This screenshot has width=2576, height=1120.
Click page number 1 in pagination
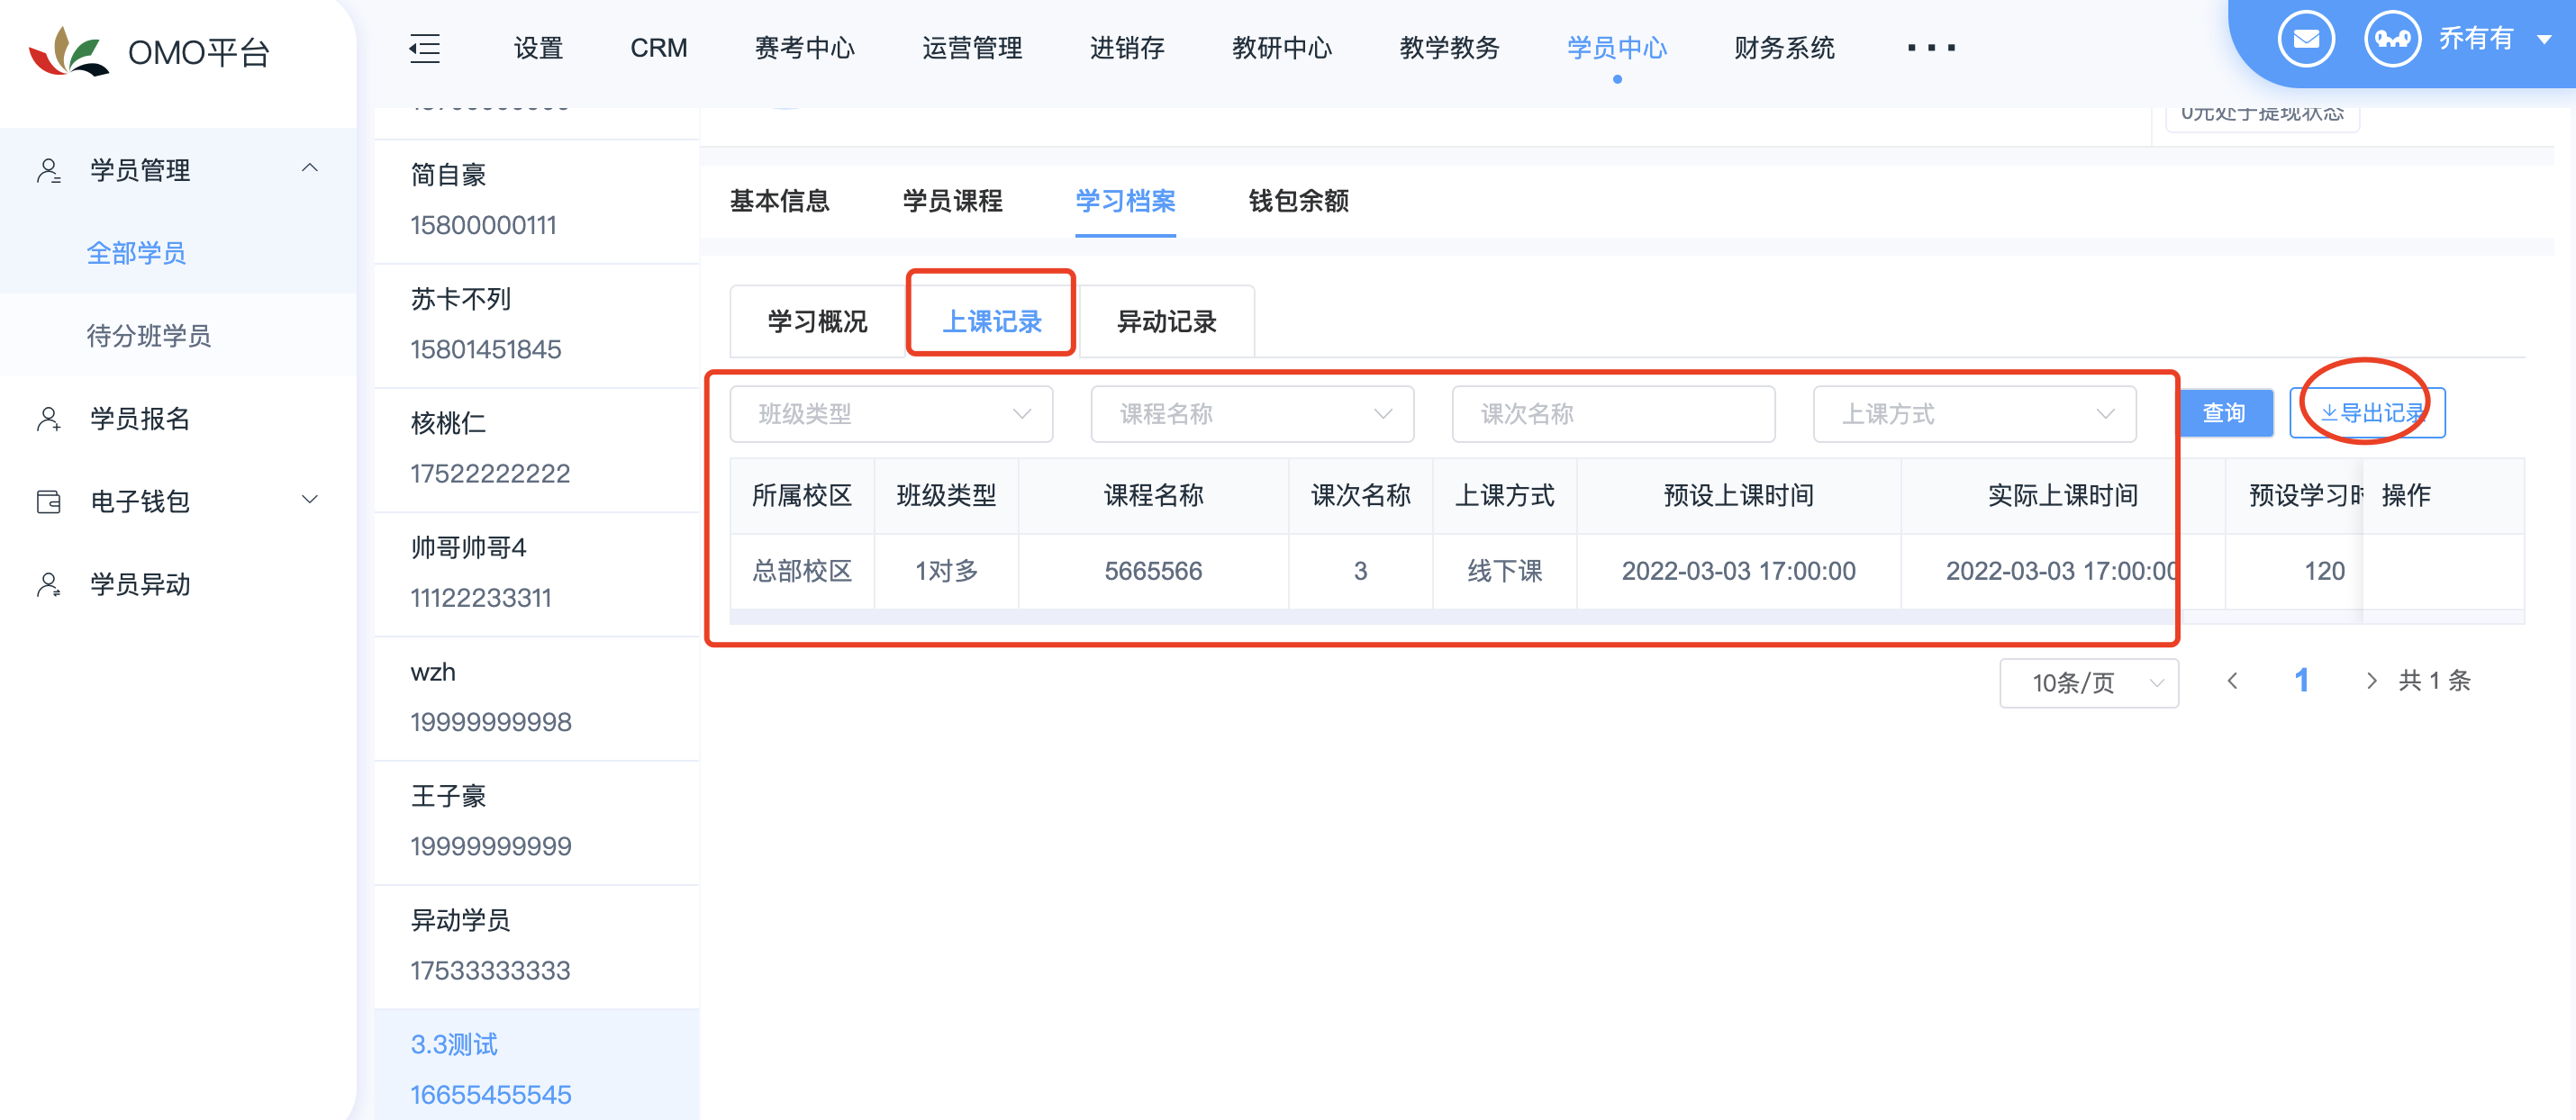coord(2301,681)
